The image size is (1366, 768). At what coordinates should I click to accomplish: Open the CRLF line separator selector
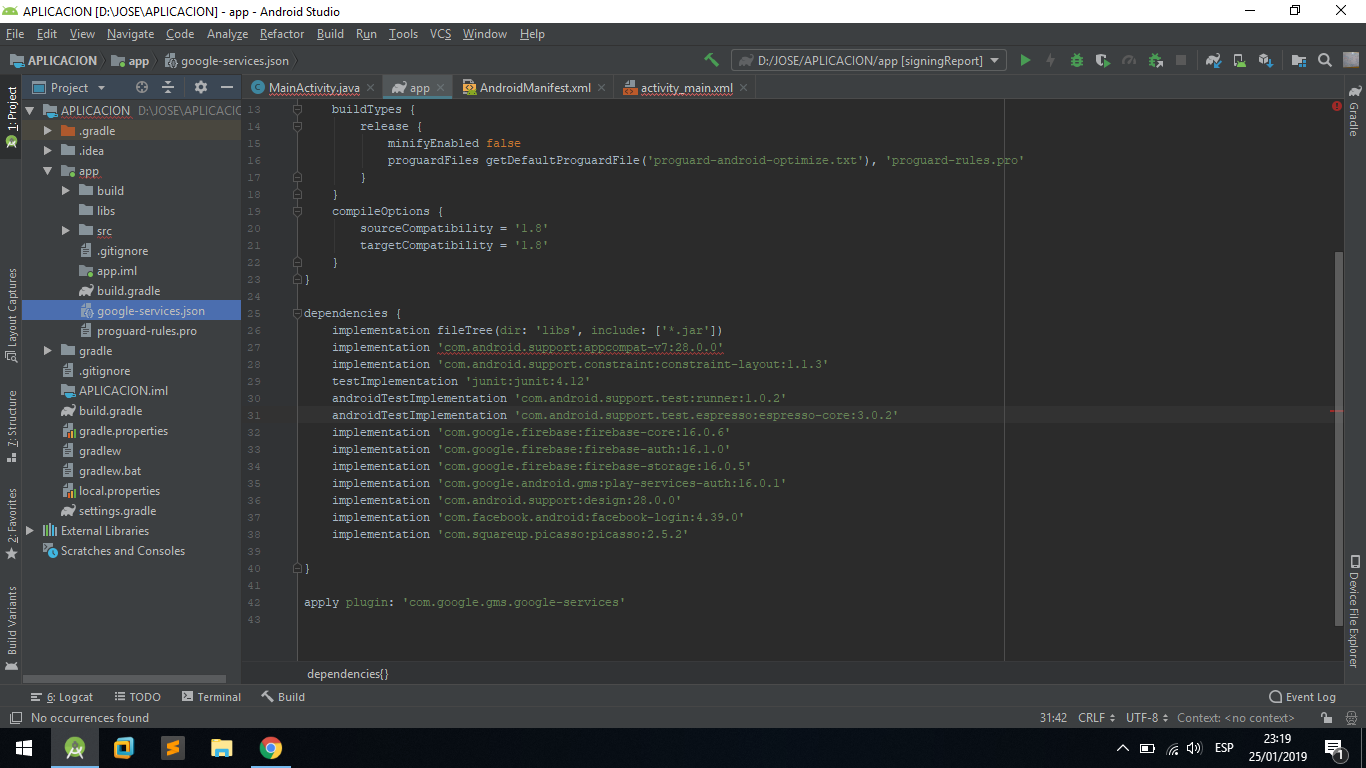[1097, 718]
